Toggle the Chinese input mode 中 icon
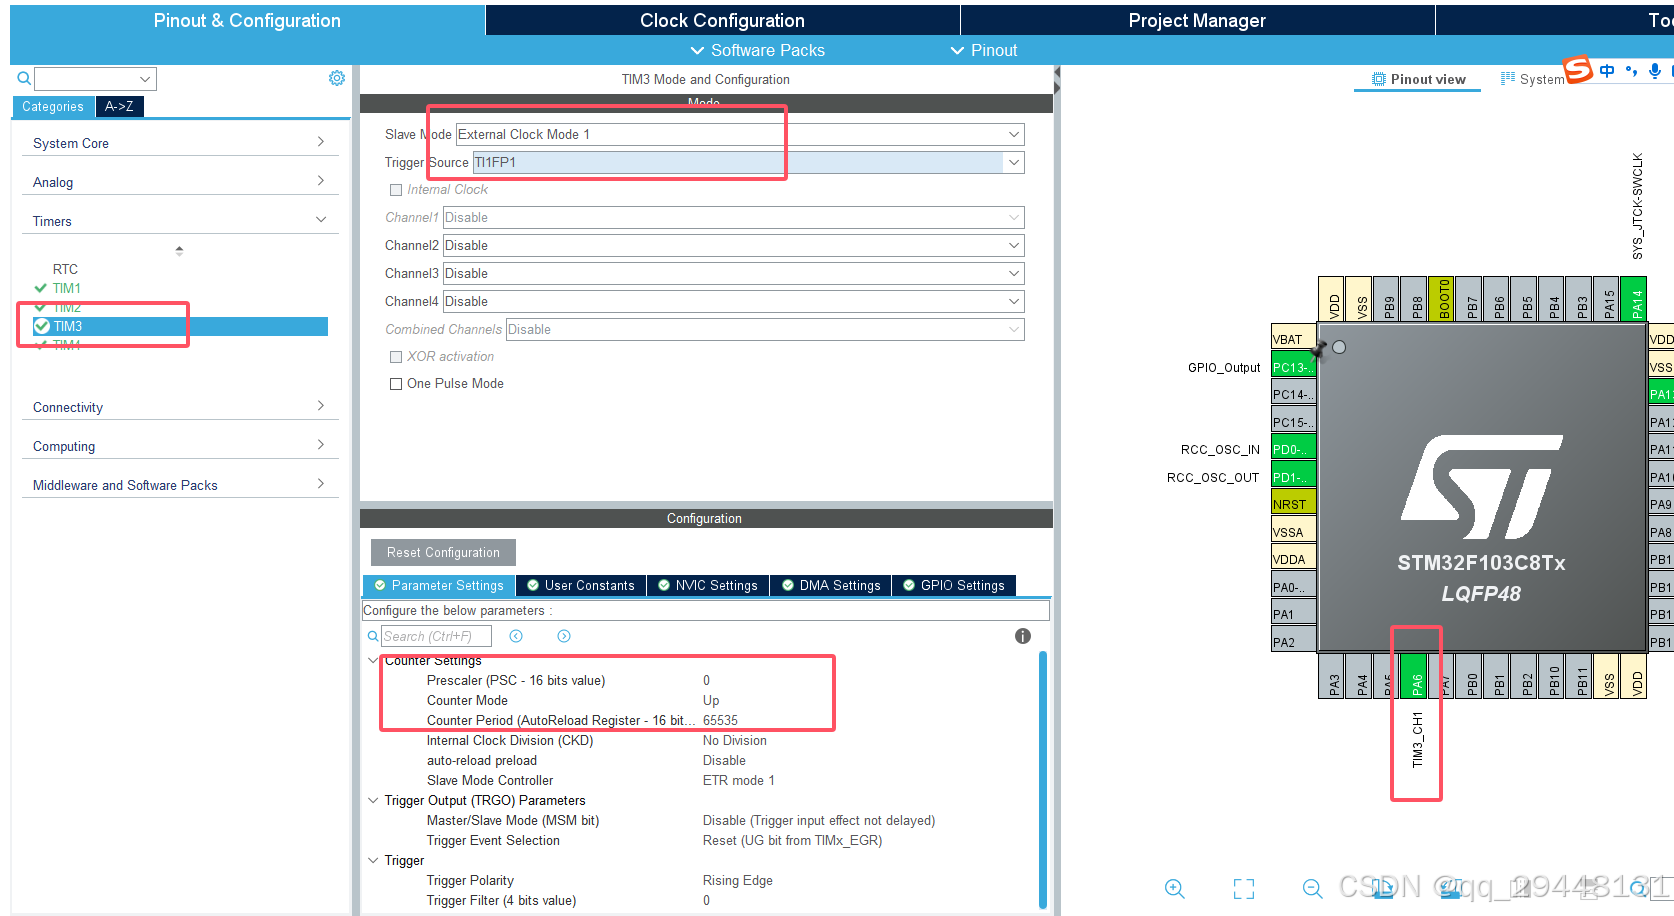The image size is (1674, 916). point(1607,70)
